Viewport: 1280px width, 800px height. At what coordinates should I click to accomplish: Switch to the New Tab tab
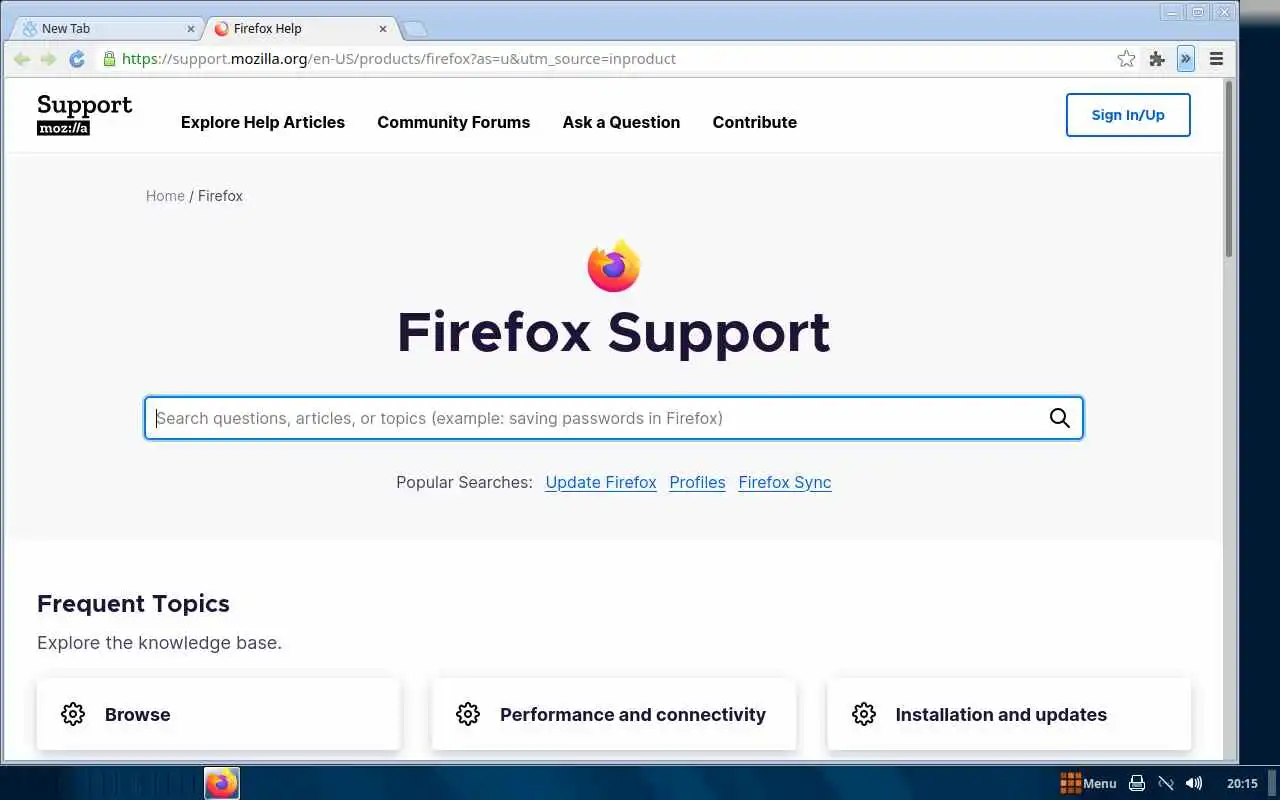pyautogui.click(x=105, y=29)
